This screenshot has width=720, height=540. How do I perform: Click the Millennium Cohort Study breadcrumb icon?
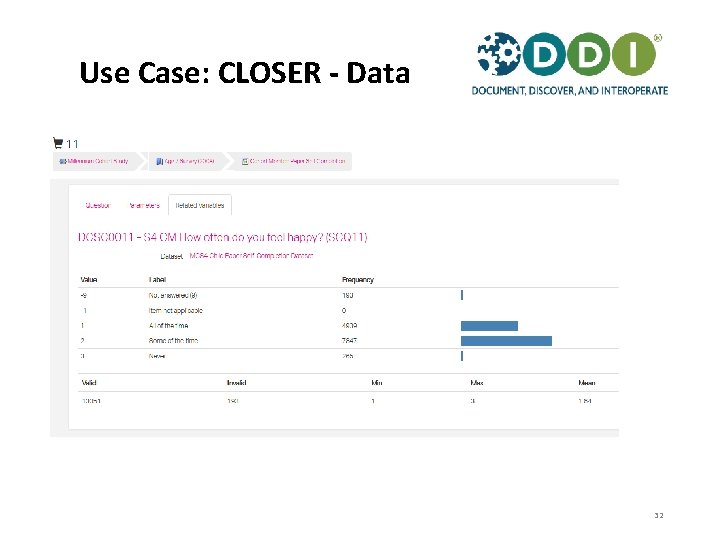63,161
